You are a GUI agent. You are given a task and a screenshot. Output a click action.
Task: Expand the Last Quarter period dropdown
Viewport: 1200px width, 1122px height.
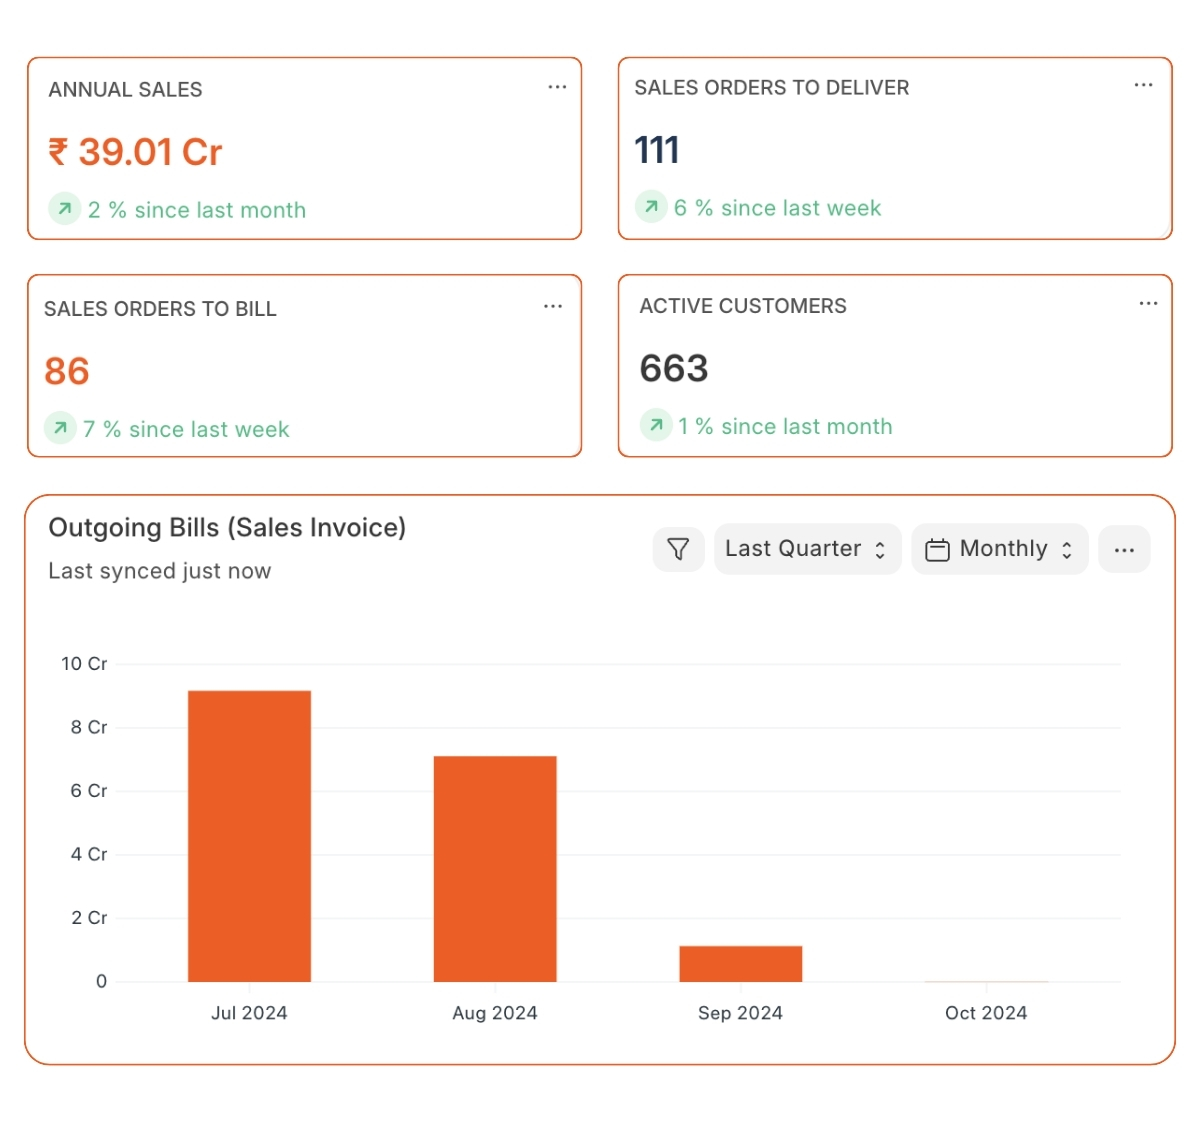pyautogui.click(x=806, y=549)
